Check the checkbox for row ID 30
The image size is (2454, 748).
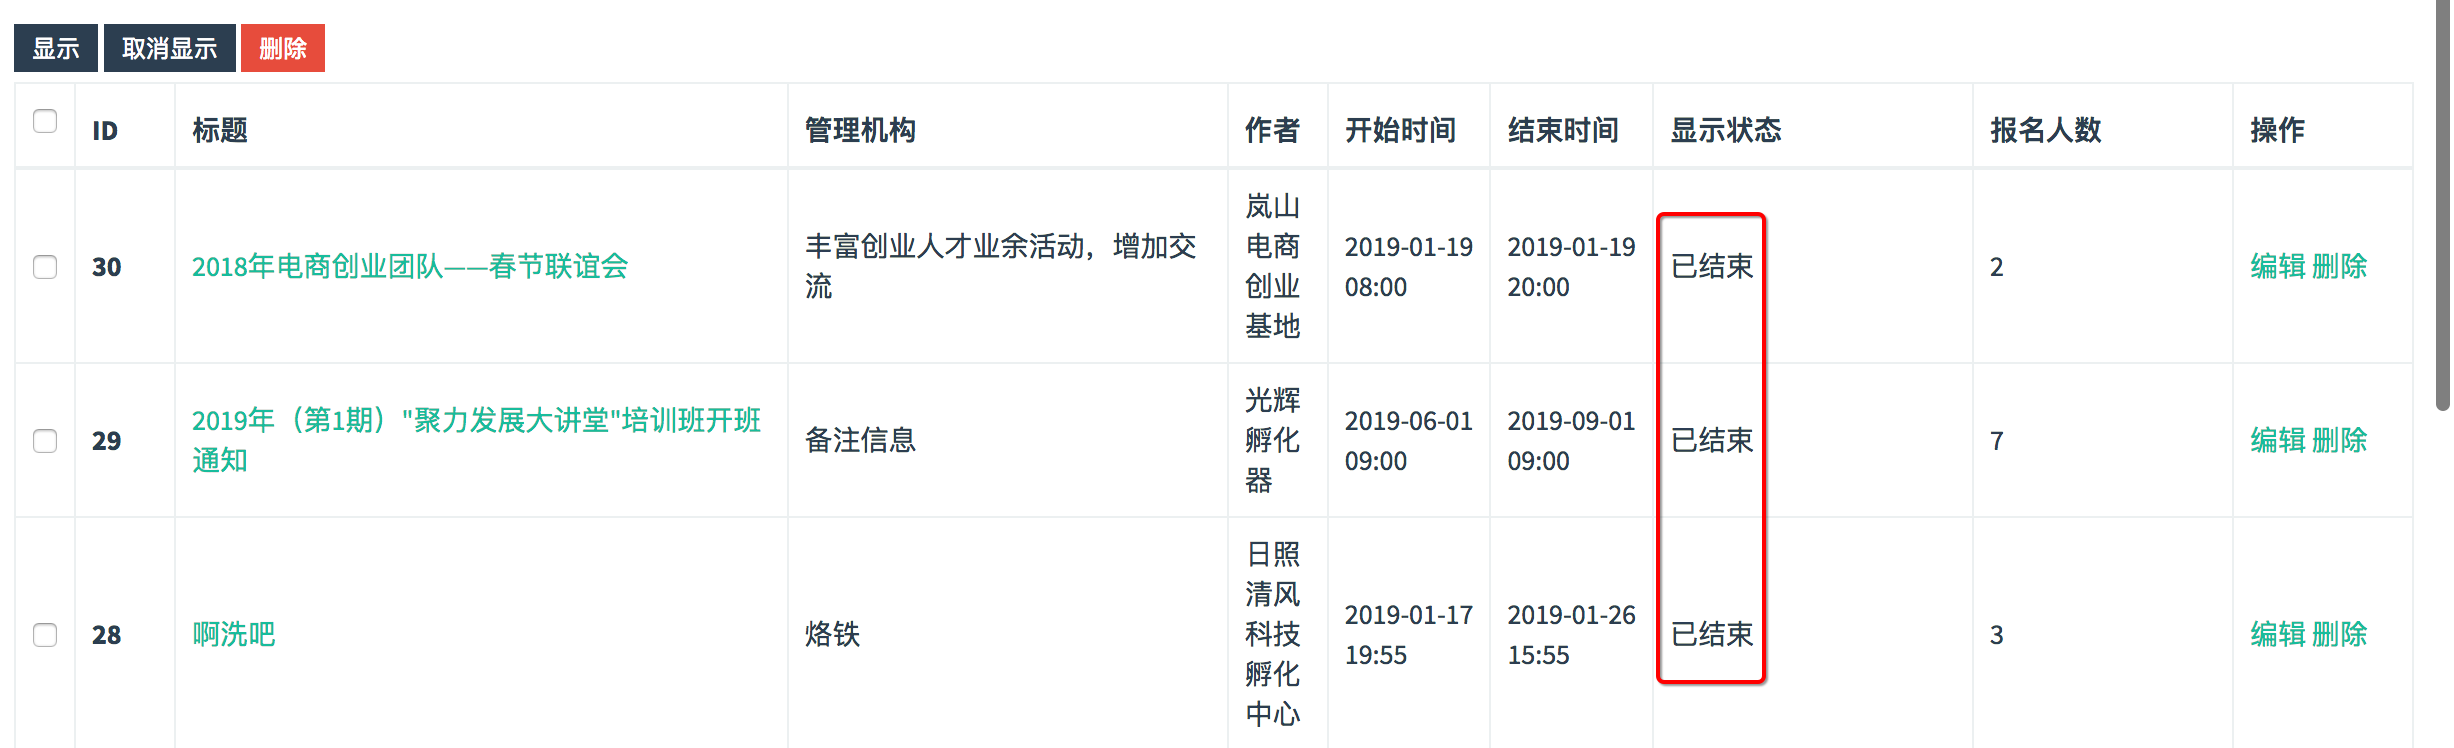click(44, 267)
